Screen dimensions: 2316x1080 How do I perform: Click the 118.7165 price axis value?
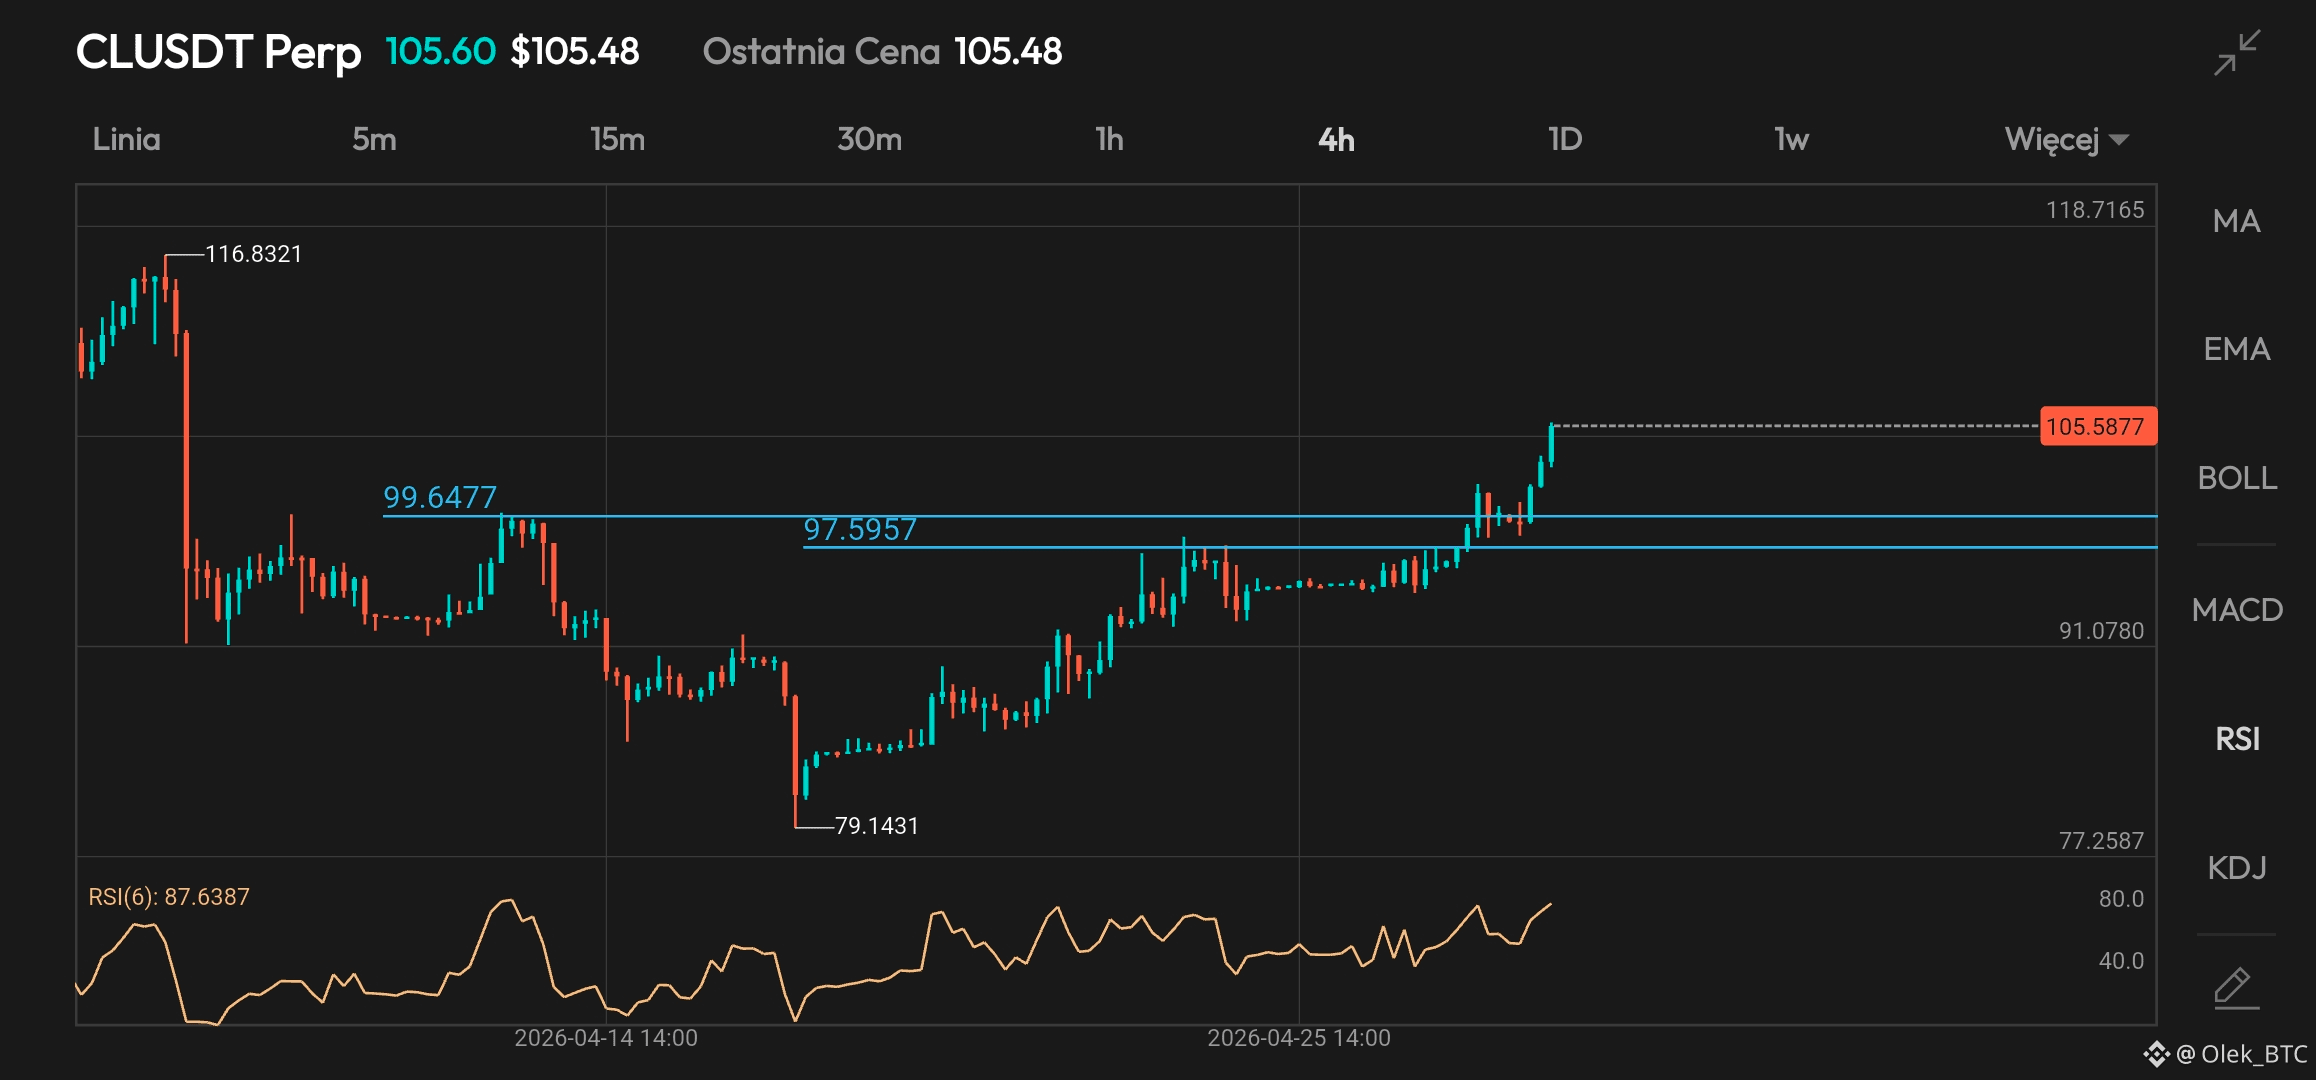pyautogui.click(x=2095, y=210)
